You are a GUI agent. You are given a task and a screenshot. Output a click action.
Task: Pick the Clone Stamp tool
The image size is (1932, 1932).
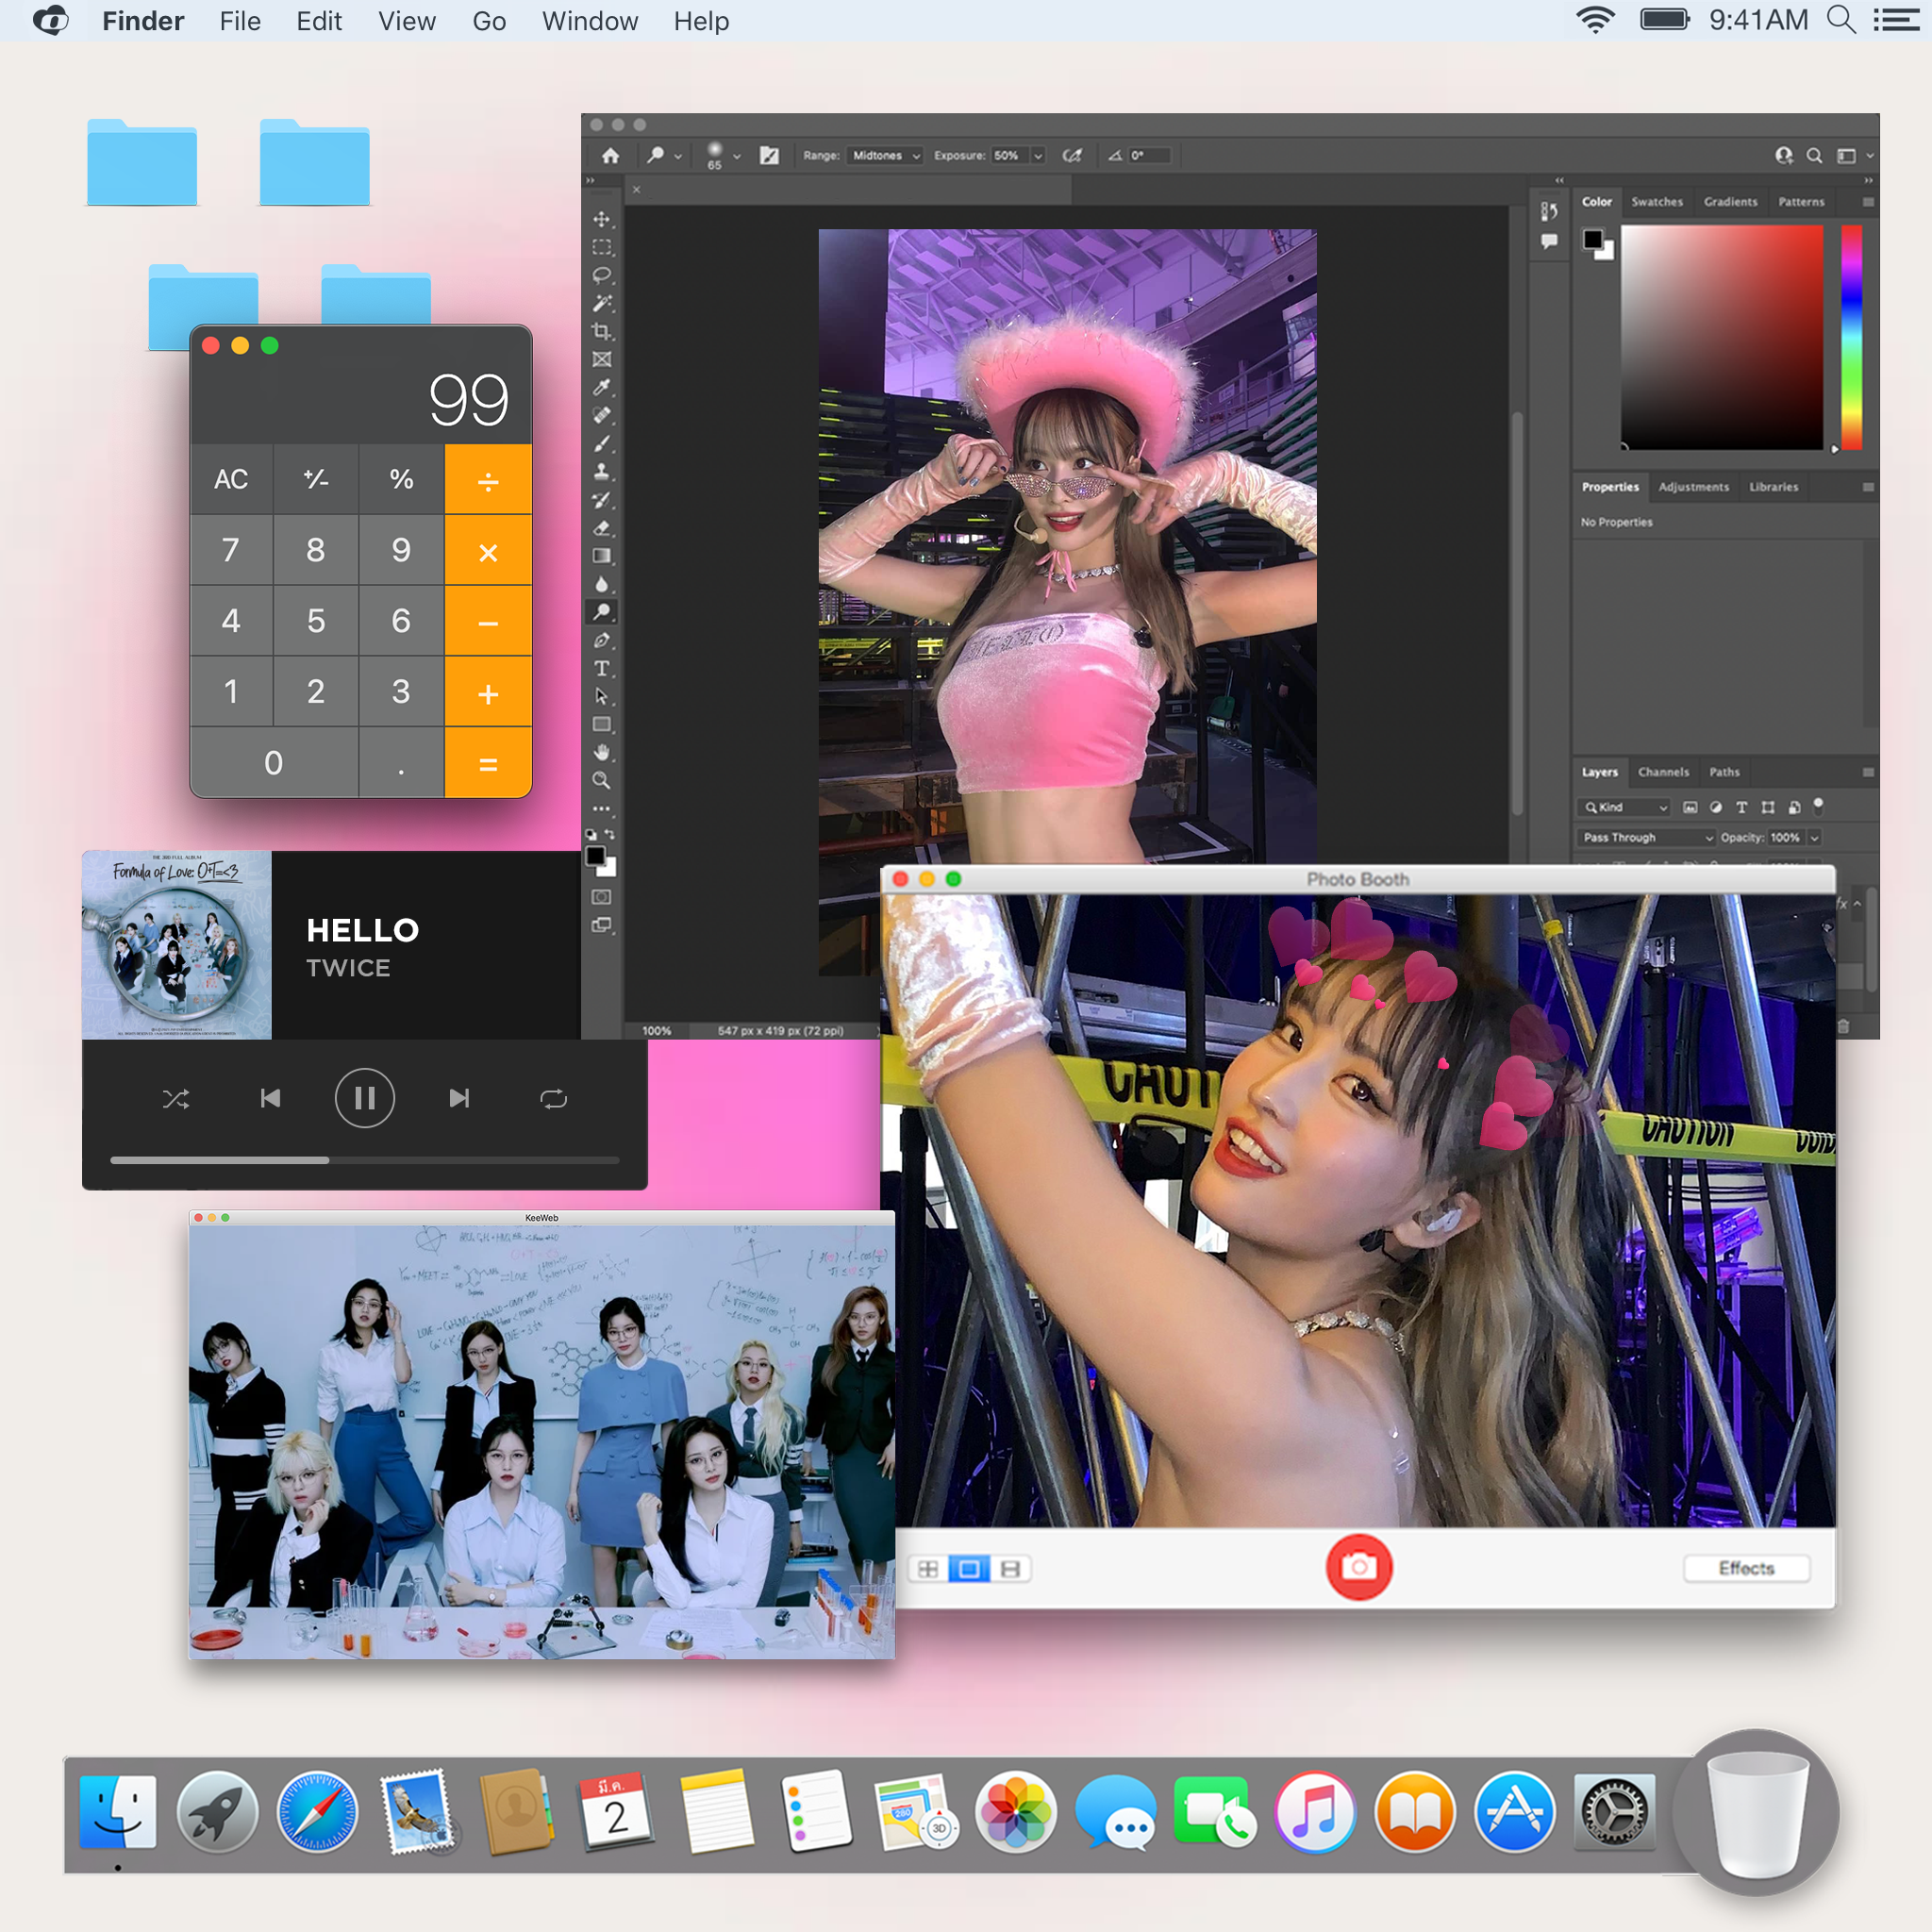[x=601, y=471]
